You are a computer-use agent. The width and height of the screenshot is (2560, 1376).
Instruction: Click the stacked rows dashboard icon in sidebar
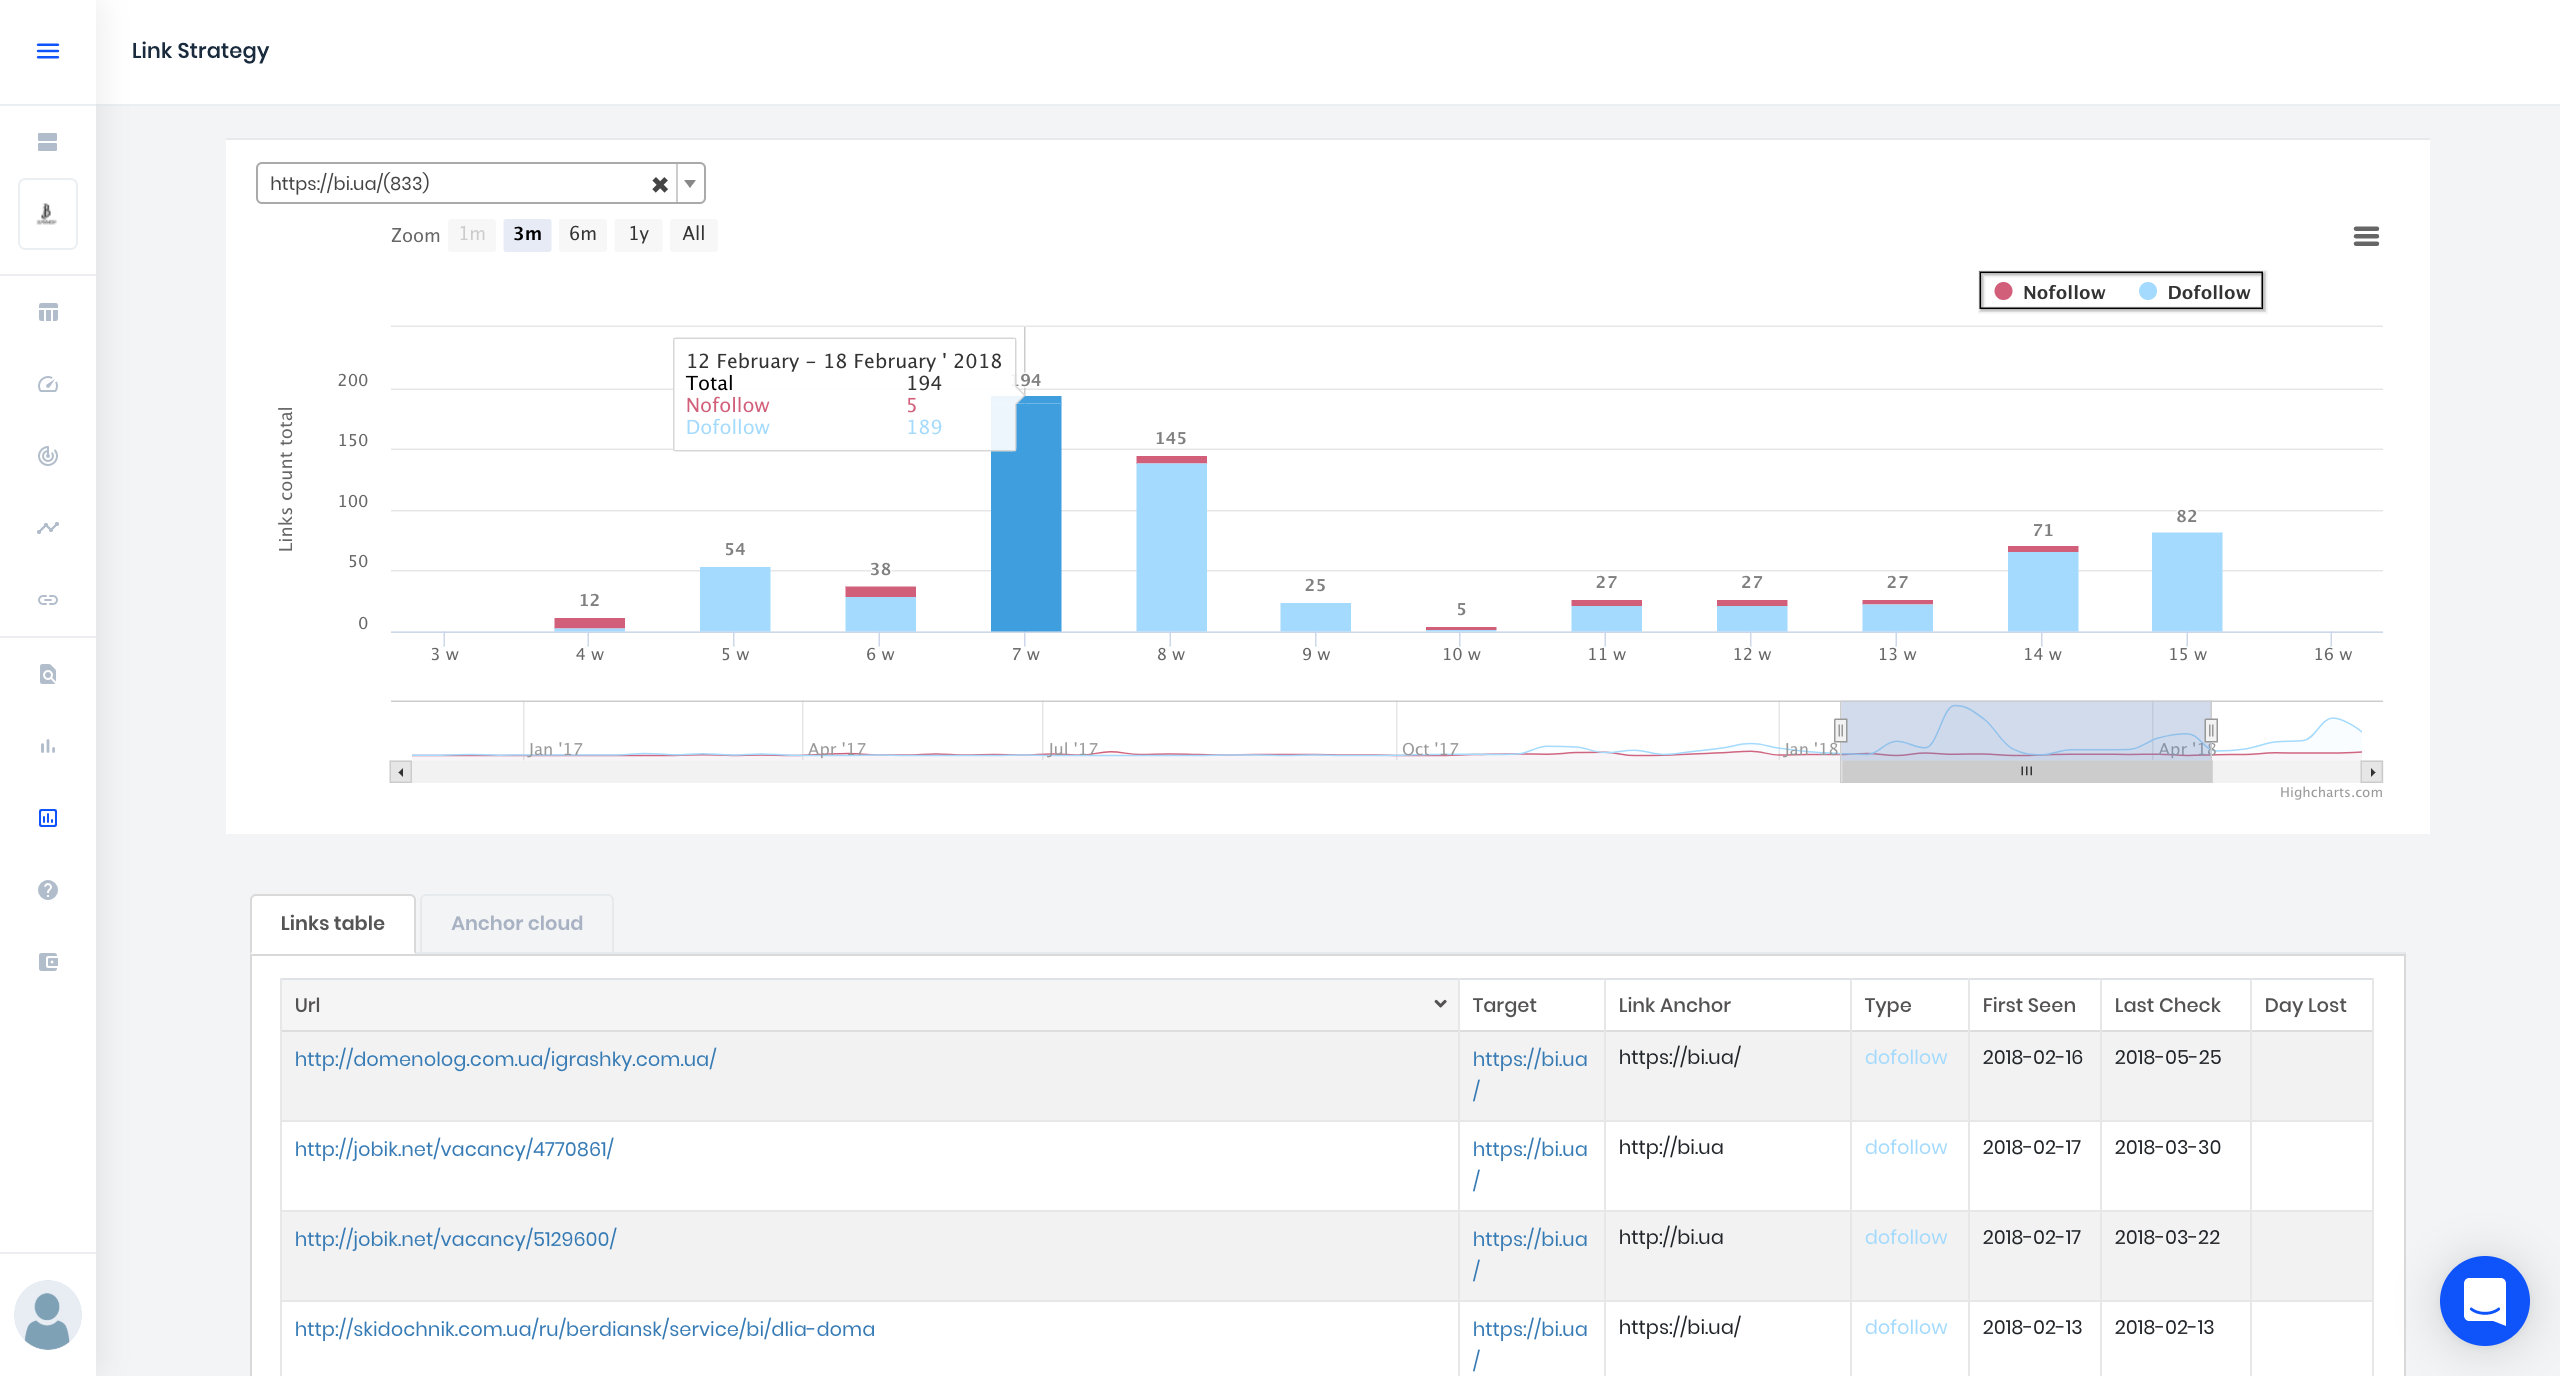point(48,142)
